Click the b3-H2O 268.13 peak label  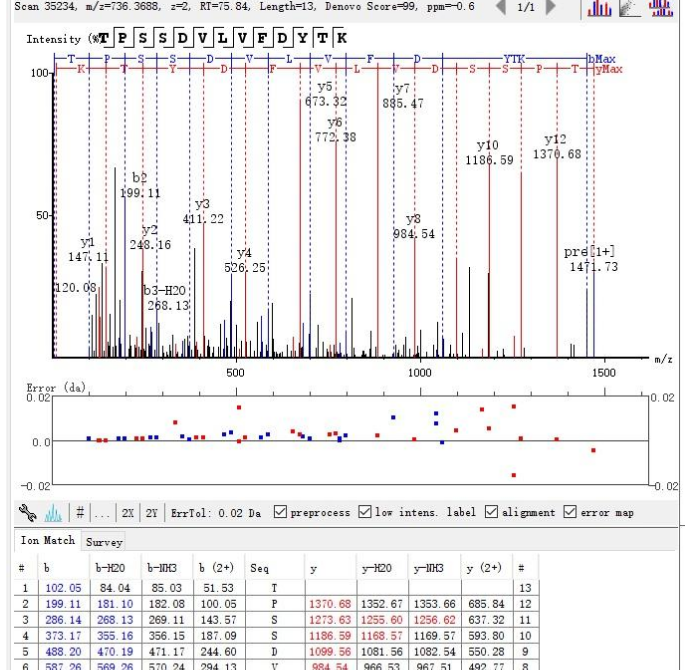click(x=166, y=298)
